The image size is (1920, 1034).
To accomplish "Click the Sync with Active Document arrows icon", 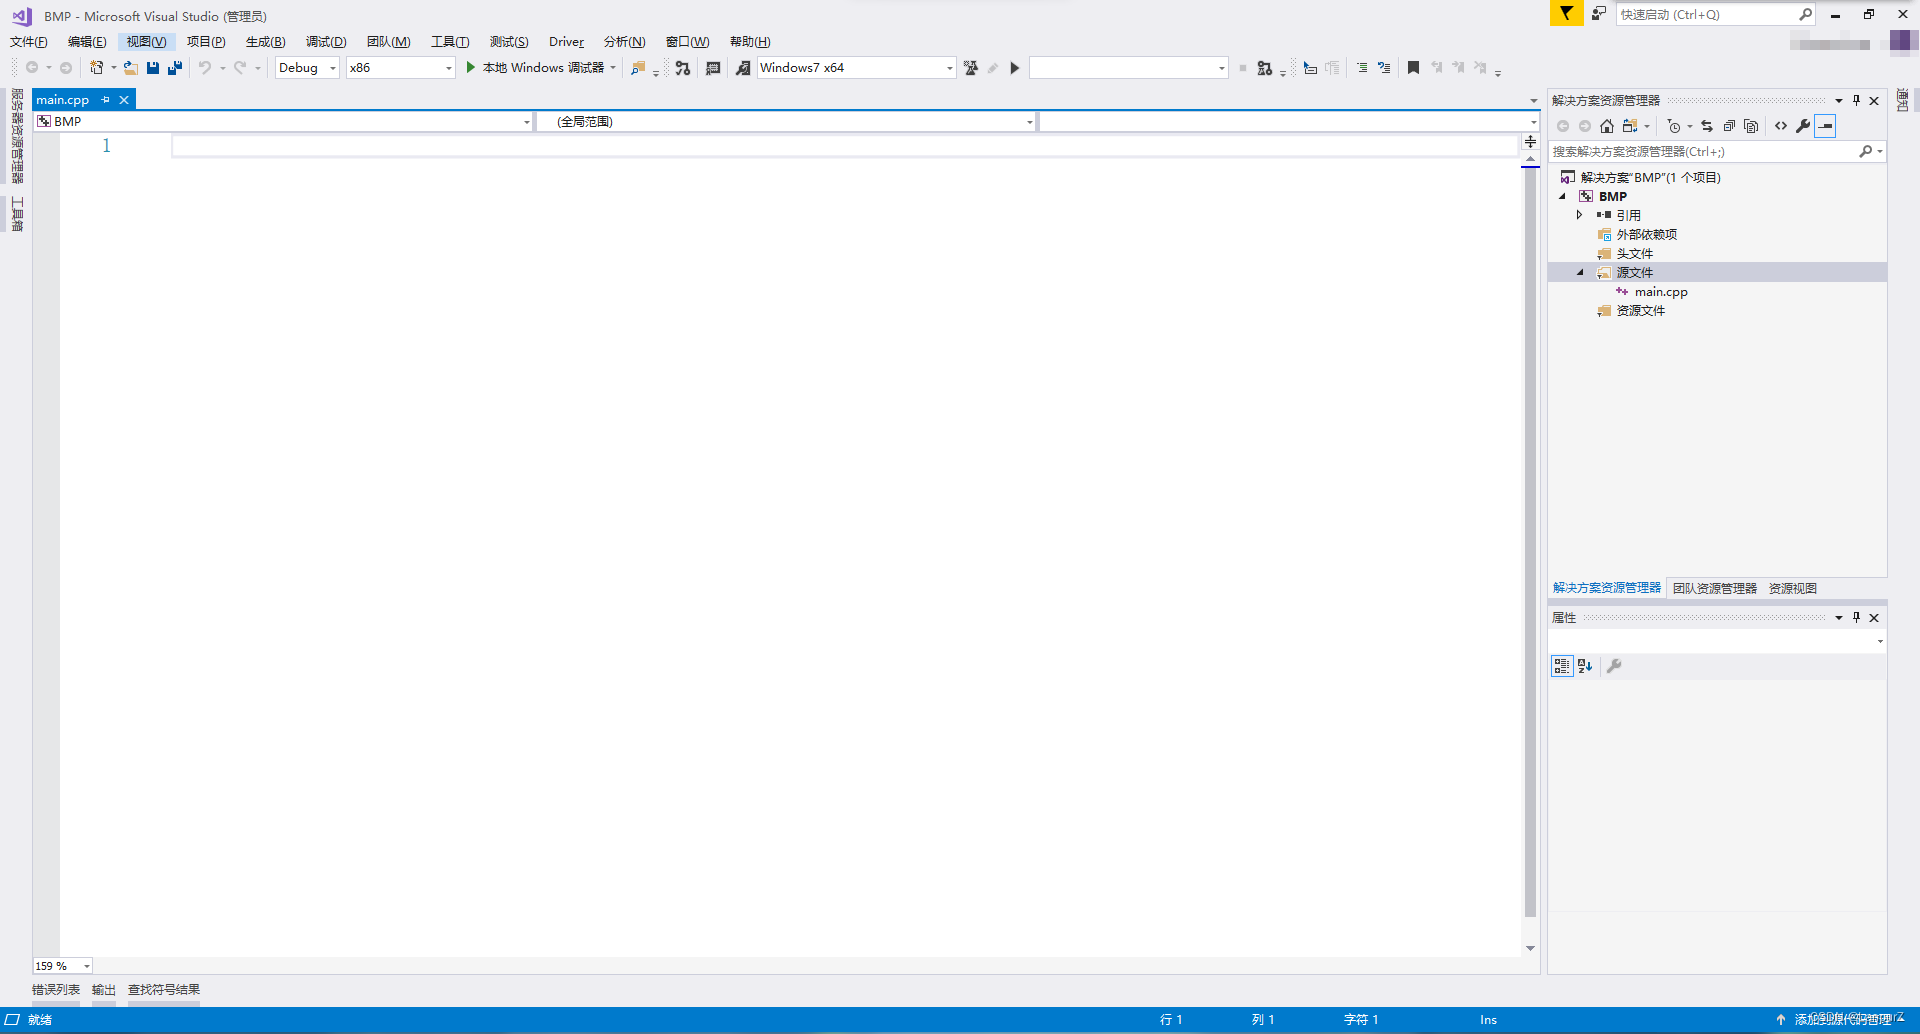I will pos(1707,126).
